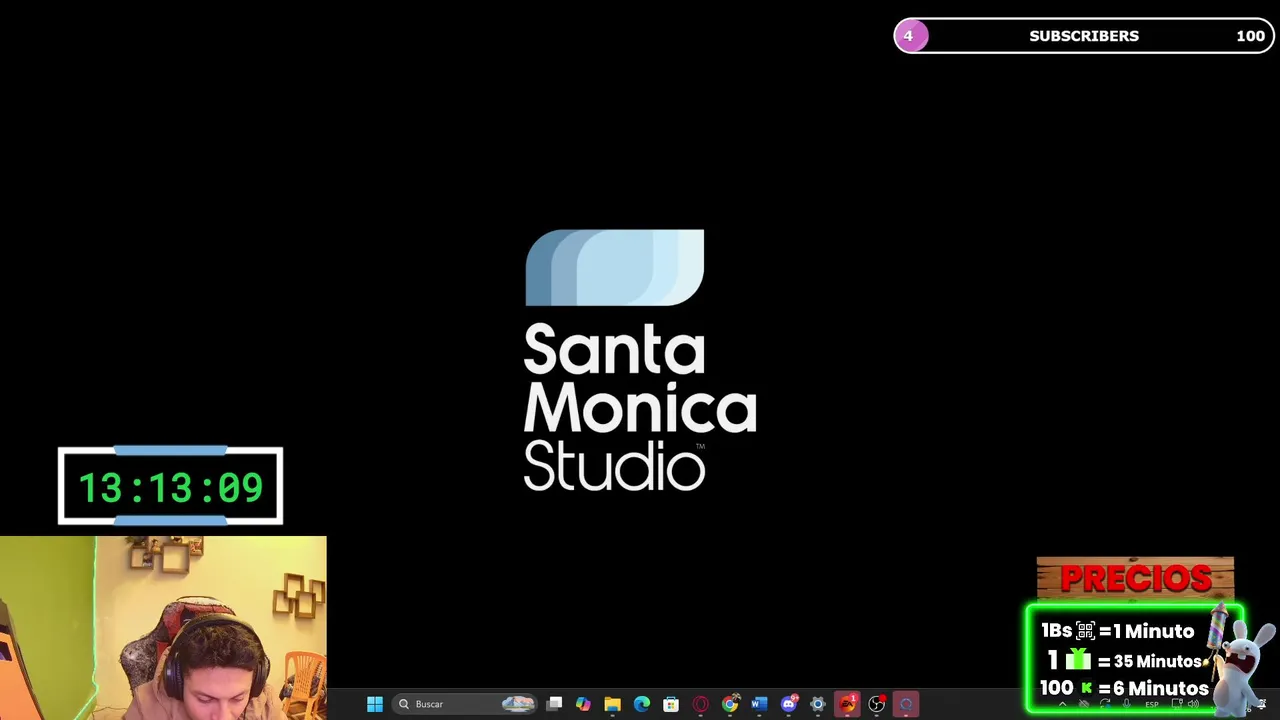
Task: Click the '1Bs = 1 Minuto' price row
Action: (x=1118, y=631)
